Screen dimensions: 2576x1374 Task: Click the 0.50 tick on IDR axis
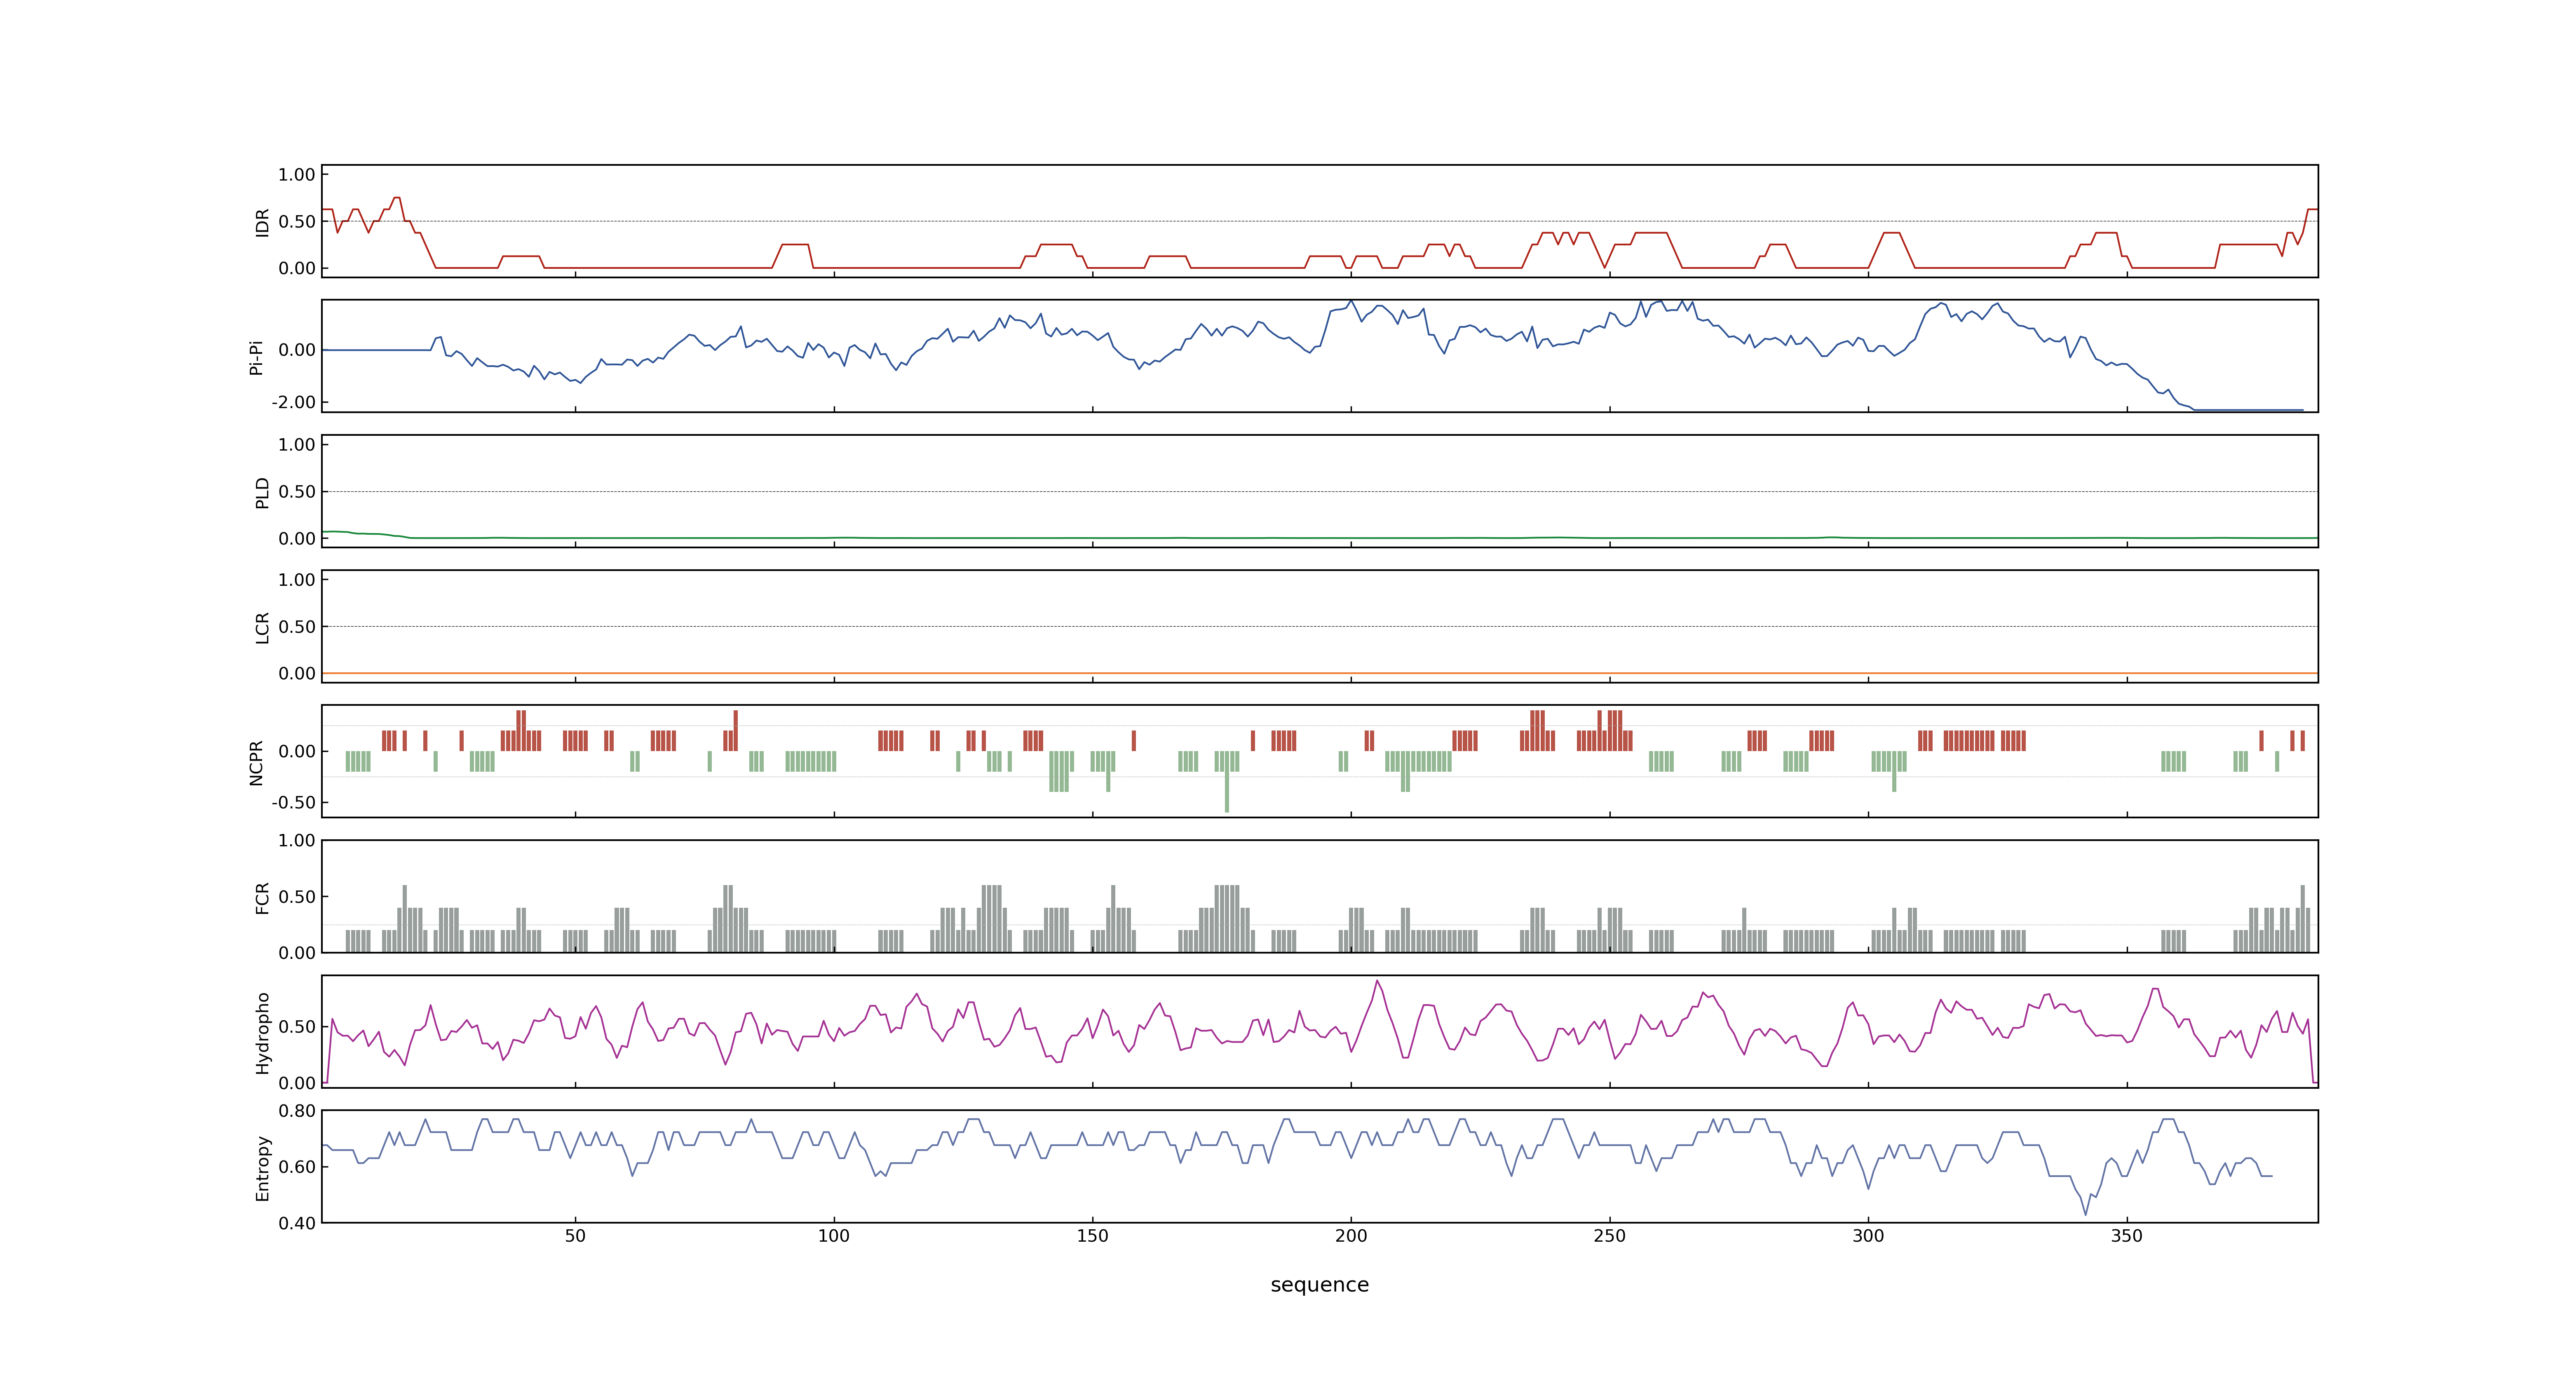(297, 222)
